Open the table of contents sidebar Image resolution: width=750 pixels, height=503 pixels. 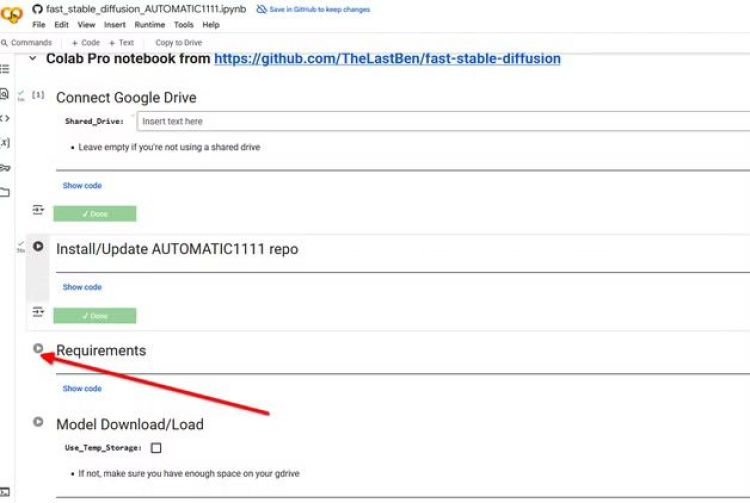pos(5,69)
